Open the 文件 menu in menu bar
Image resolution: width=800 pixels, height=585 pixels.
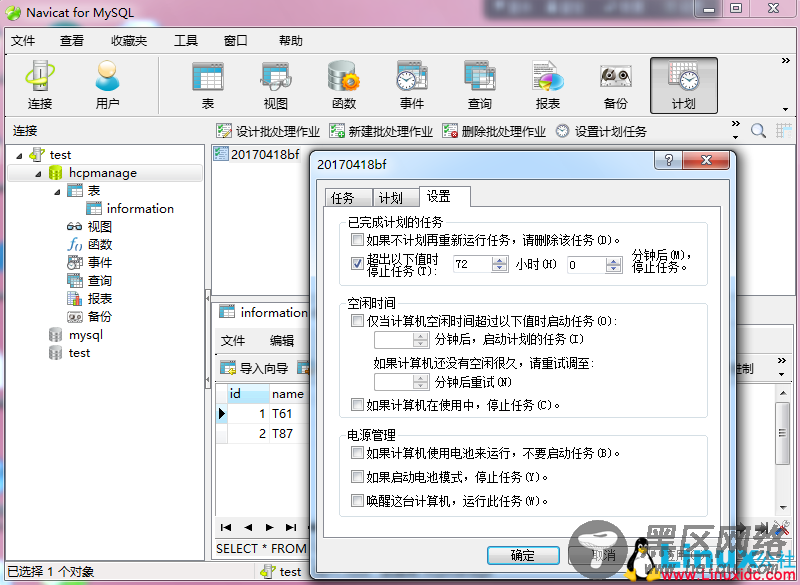click(23, 41)
